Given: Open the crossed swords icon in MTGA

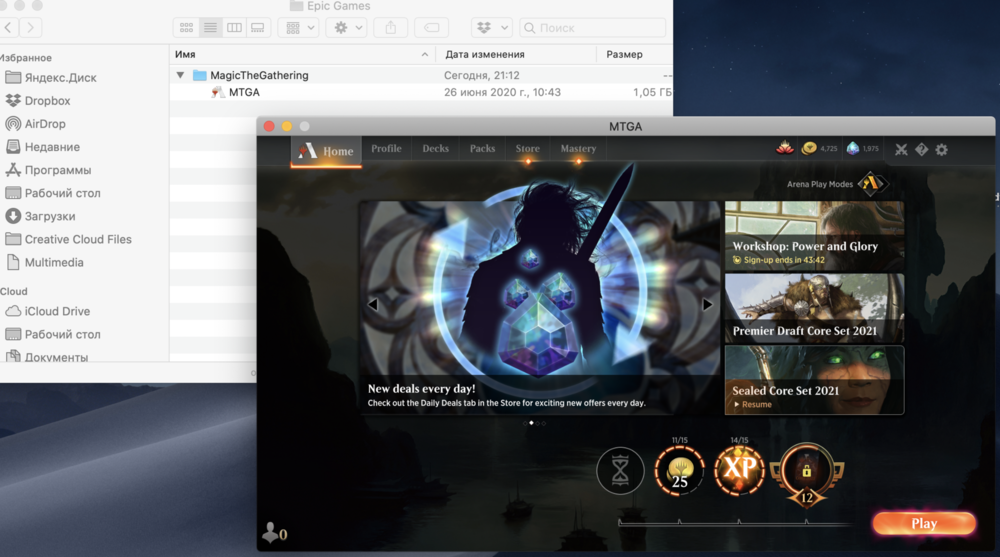Looking at the screenshot, I should 901,150.
